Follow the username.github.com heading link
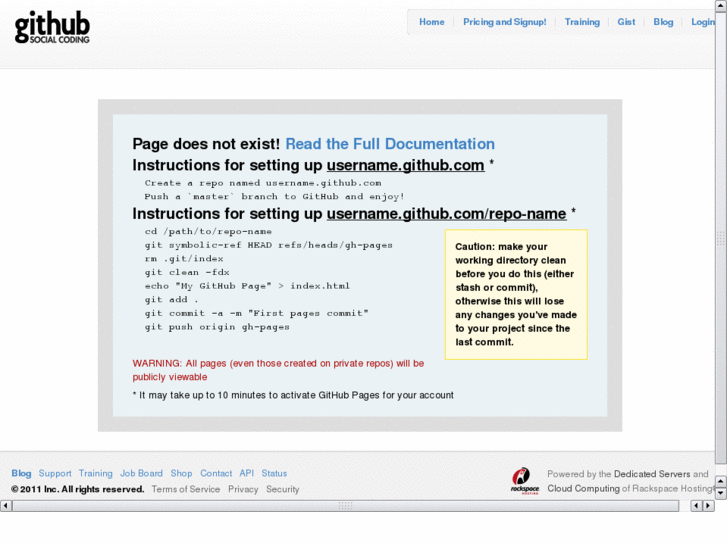 click(x=406, y=165)
